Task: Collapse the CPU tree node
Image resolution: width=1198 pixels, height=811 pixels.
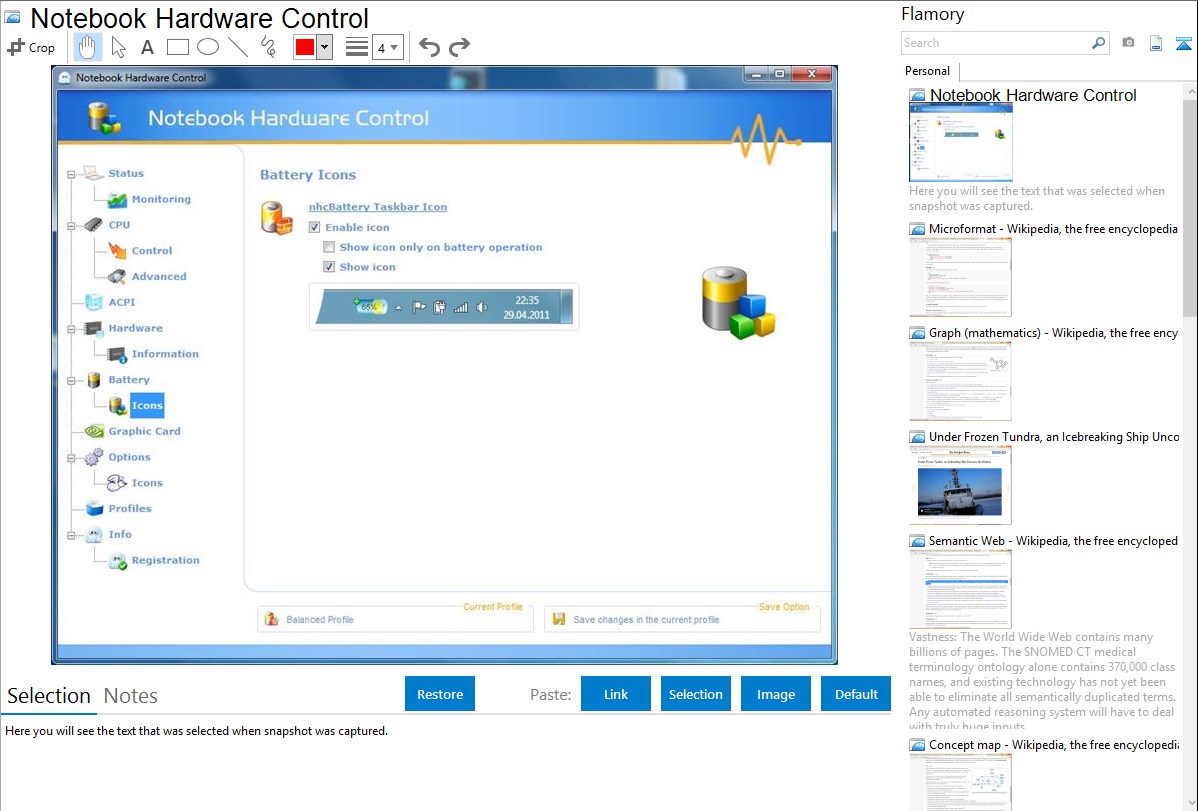Action: click(71, 226)
